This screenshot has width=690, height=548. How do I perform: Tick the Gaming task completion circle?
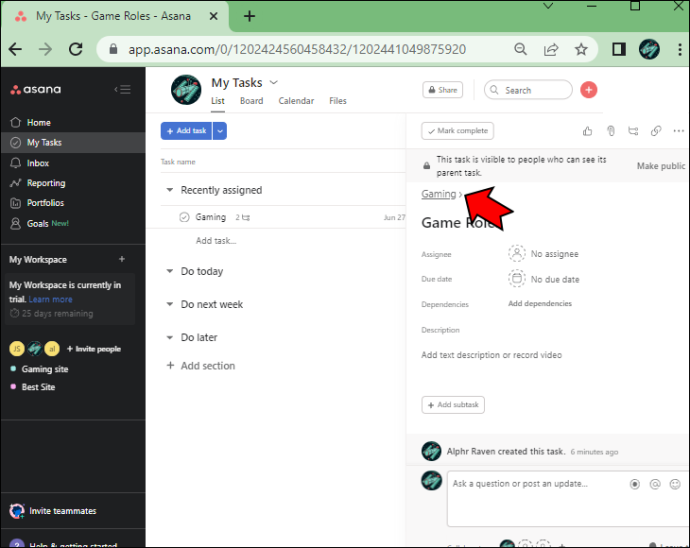click(184, 217)
